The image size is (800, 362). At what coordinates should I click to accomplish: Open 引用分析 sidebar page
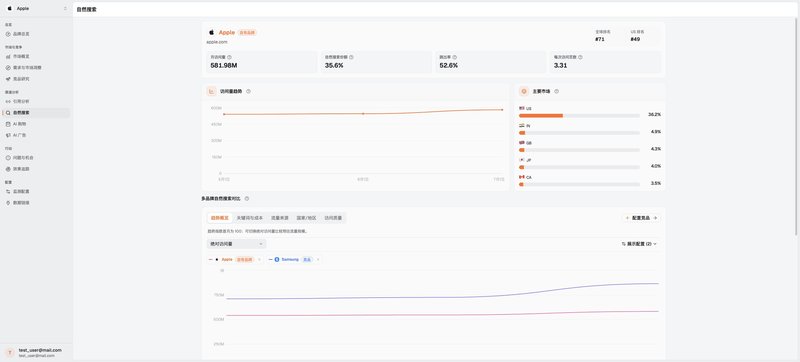click(x=36, y=101)
